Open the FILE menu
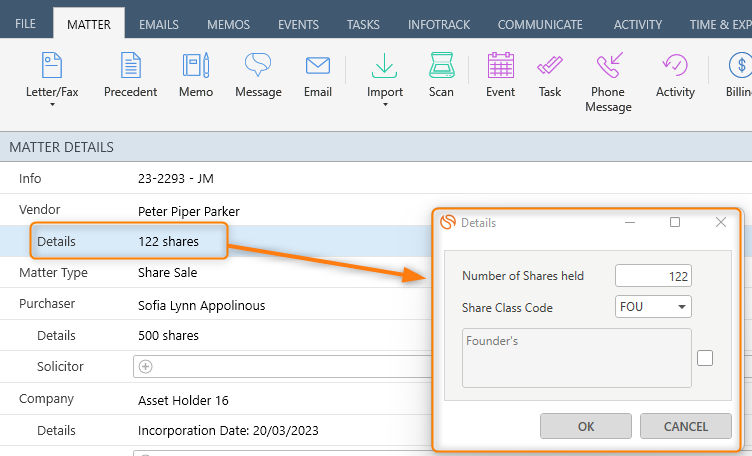The height and width of the screenshot is (456, 752). (x=25, y=24)
